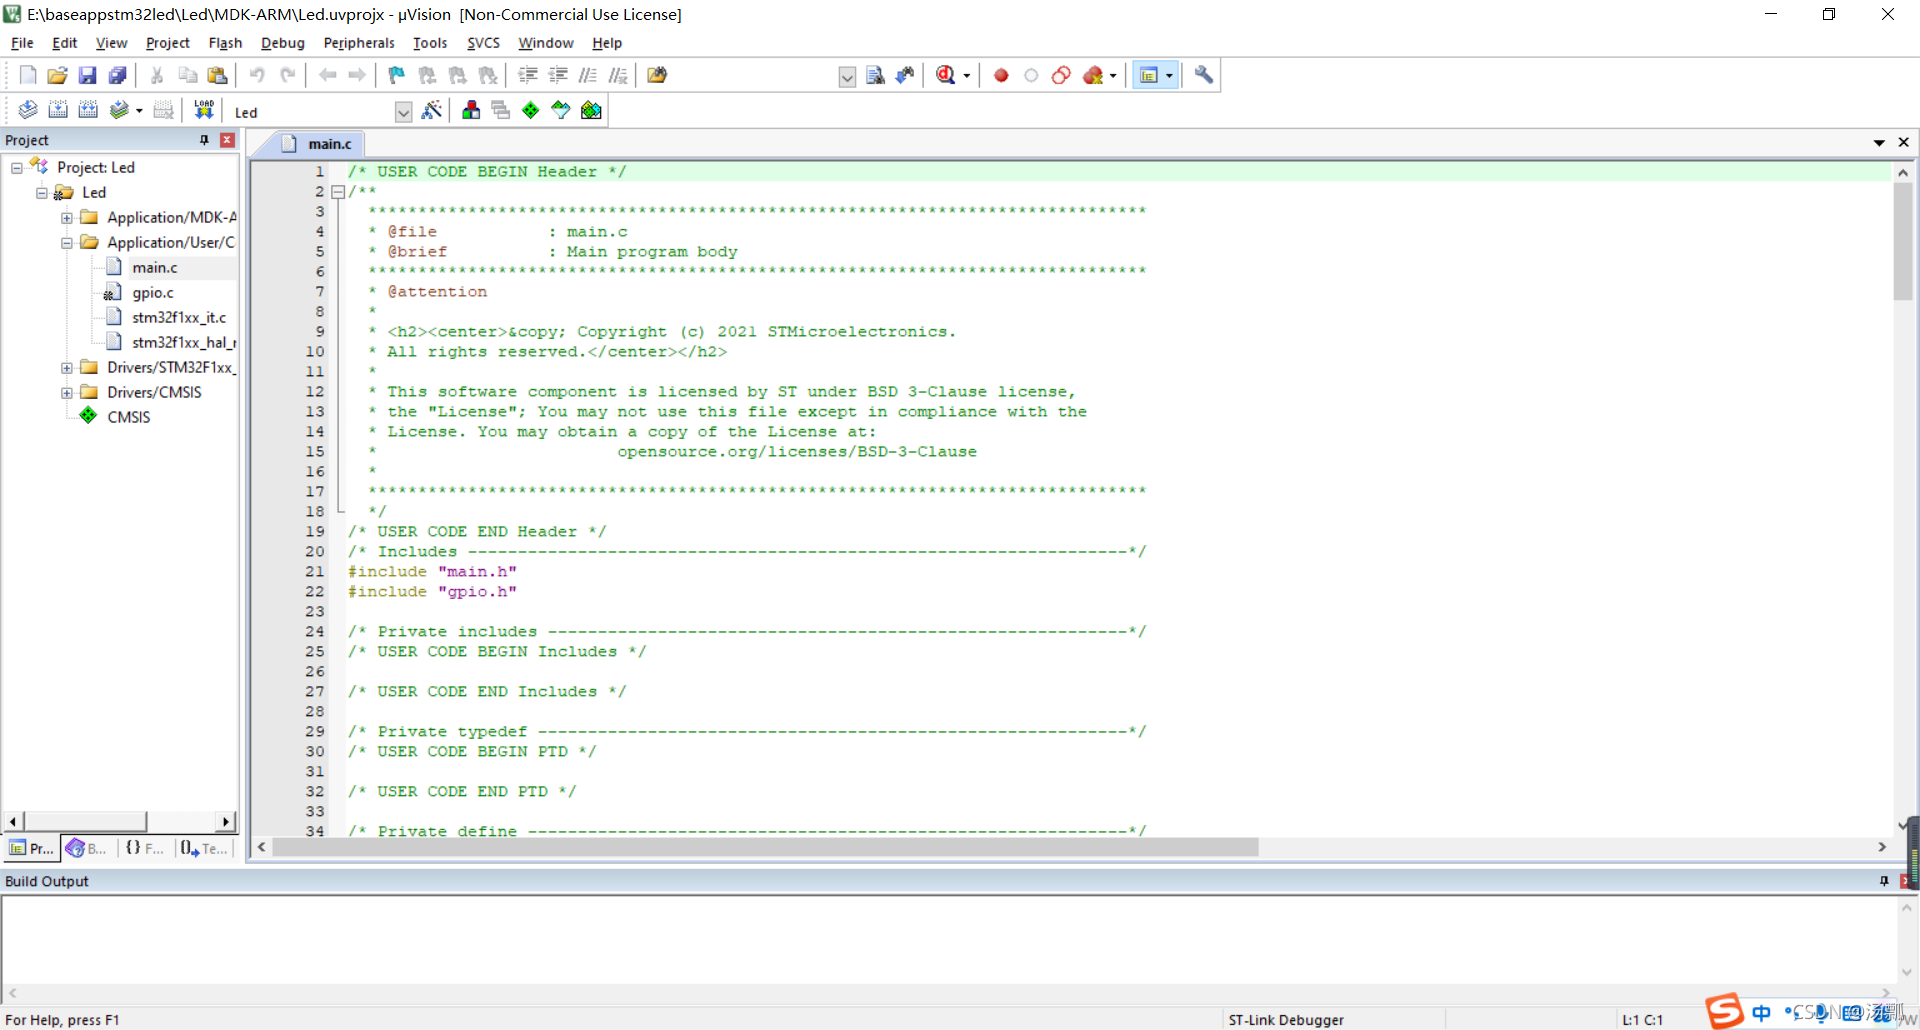Image resolution: width=1920 pixels, height=1030 pixels.
Task: Click the Open file folder icon
Action: click(58, 75)
